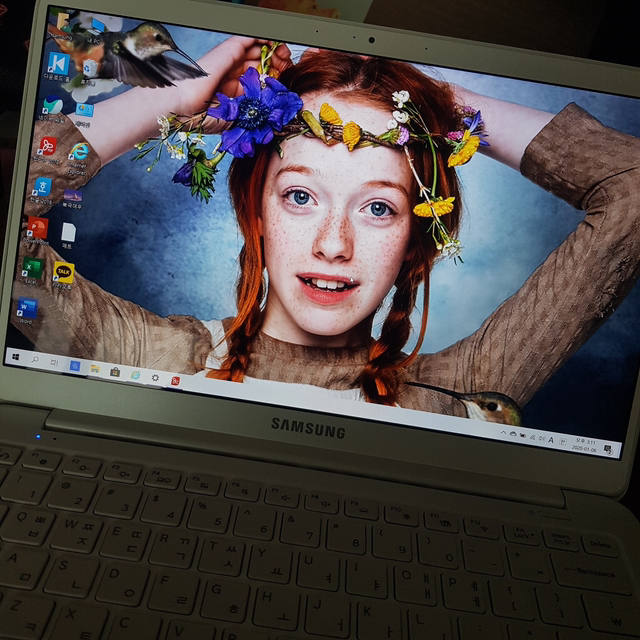The width and height of the screenshot is (640, 640).
Task: Open the Wi-Fi network tray icon
Action: click(532, 437)
